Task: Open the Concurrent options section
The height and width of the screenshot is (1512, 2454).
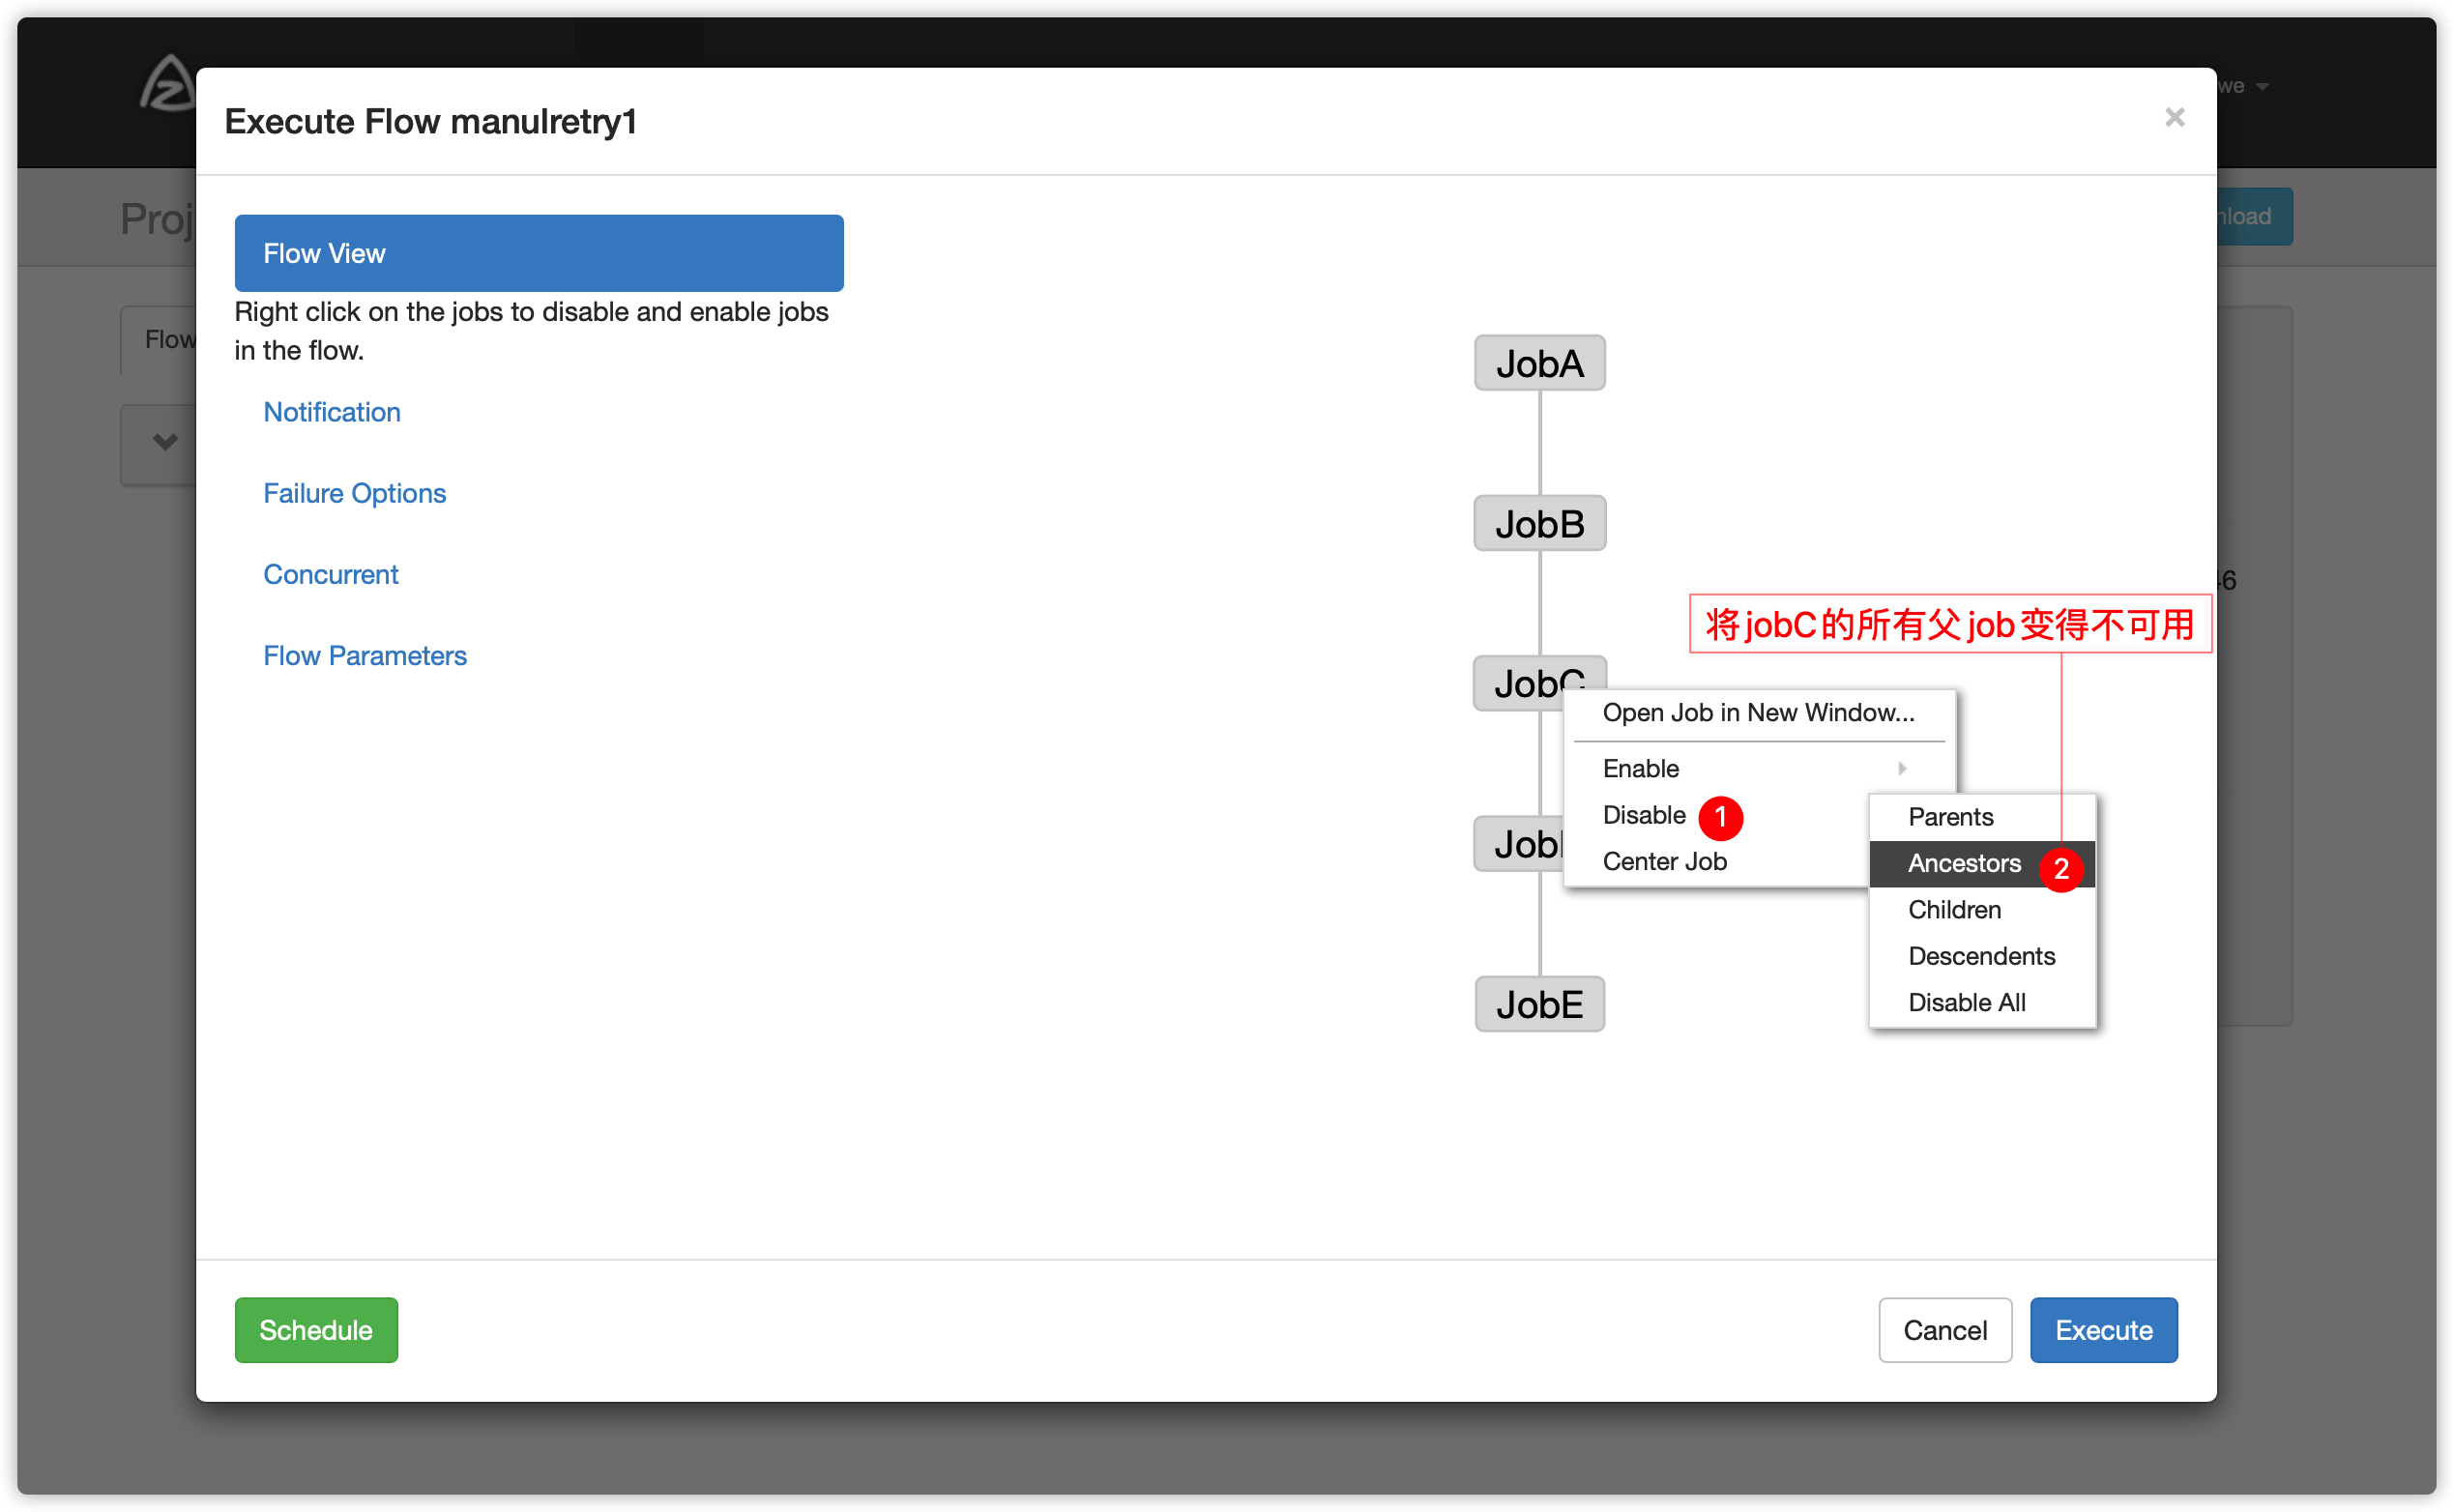Action: point(331,574)
